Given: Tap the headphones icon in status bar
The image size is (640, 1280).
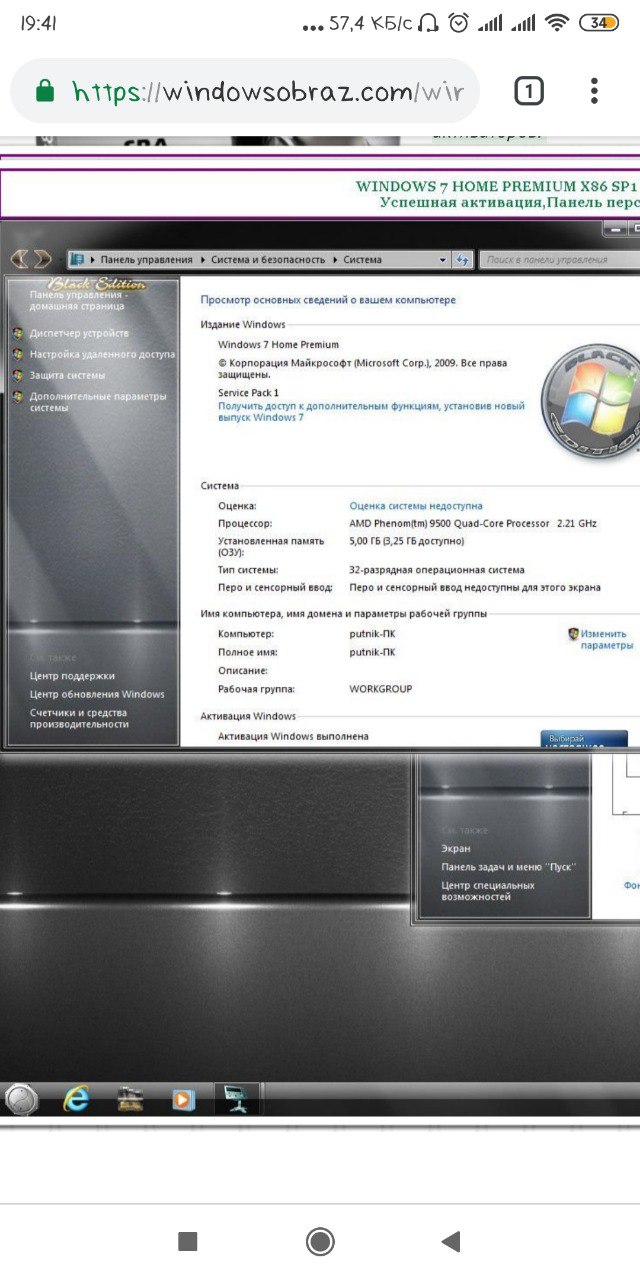Looking at the screenshot, I should tap(429, 23).
